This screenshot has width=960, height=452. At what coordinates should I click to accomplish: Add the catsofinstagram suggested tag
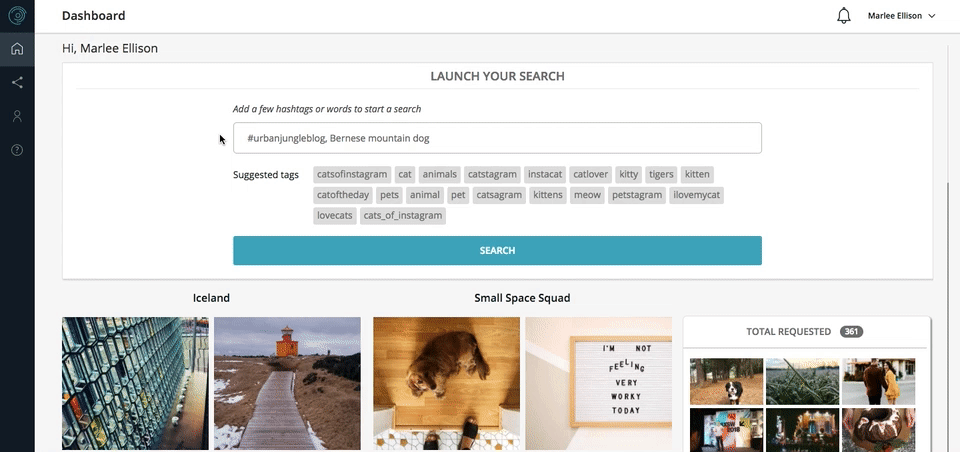352,174
